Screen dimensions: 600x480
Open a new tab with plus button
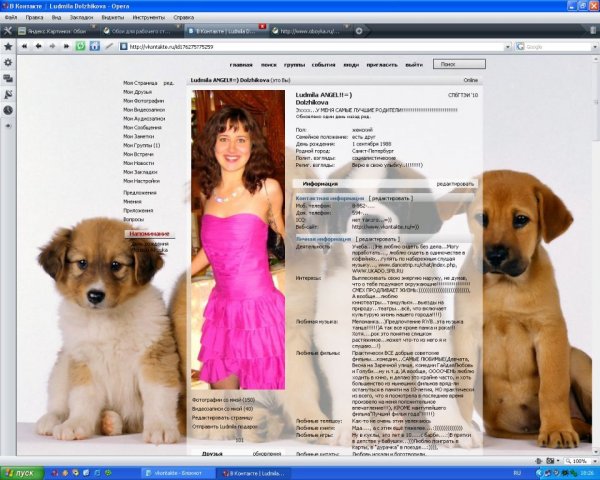359,31
